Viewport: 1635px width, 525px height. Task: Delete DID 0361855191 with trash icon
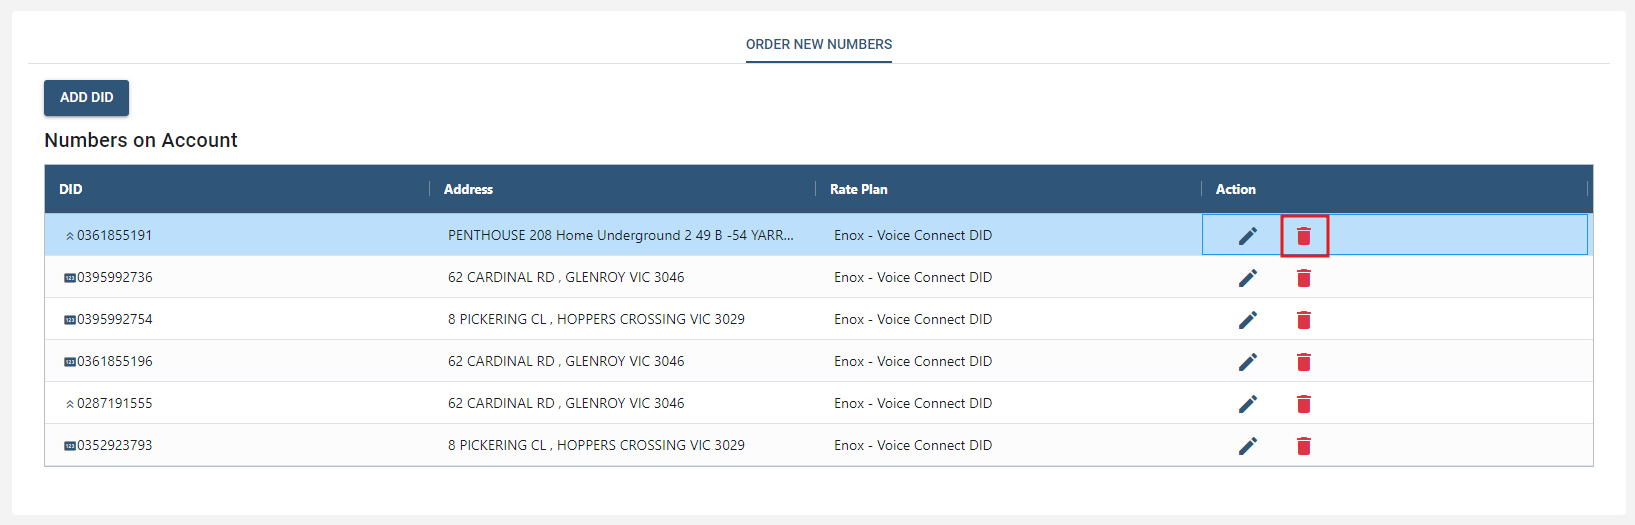coord(1303,236)
